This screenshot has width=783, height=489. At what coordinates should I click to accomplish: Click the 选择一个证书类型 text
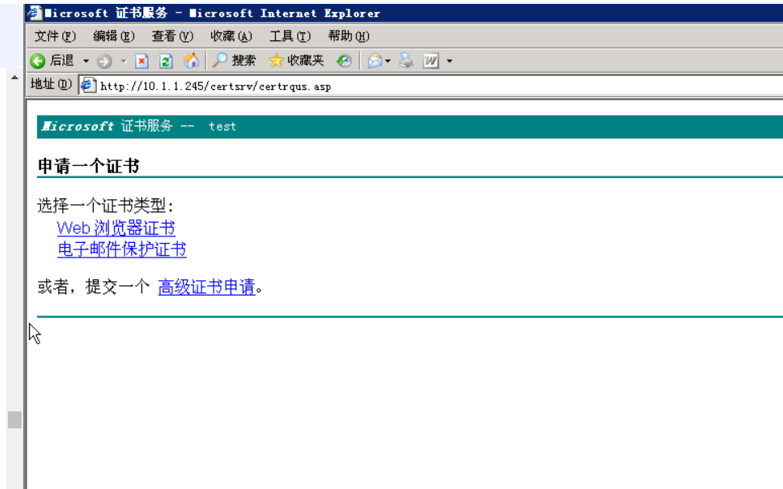(105, 205)
